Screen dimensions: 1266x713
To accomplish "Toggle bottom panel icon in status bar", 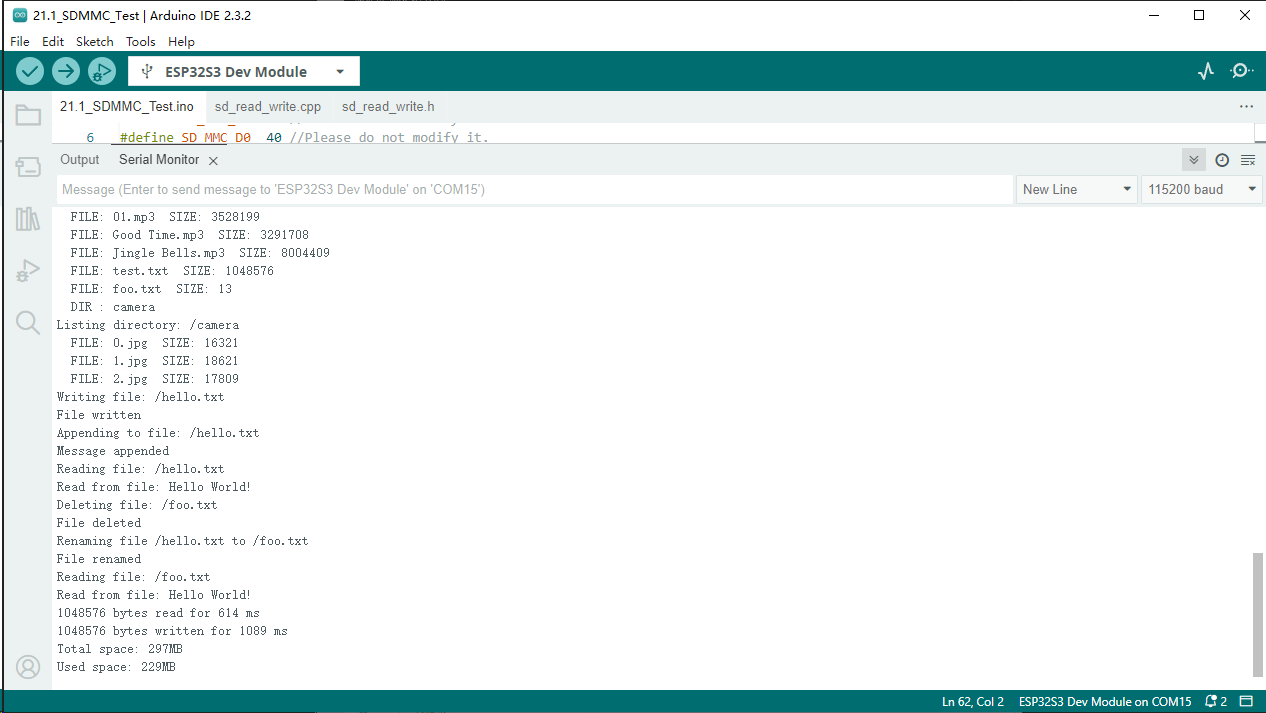I will pyautogui.click(x=1246, y=702).
